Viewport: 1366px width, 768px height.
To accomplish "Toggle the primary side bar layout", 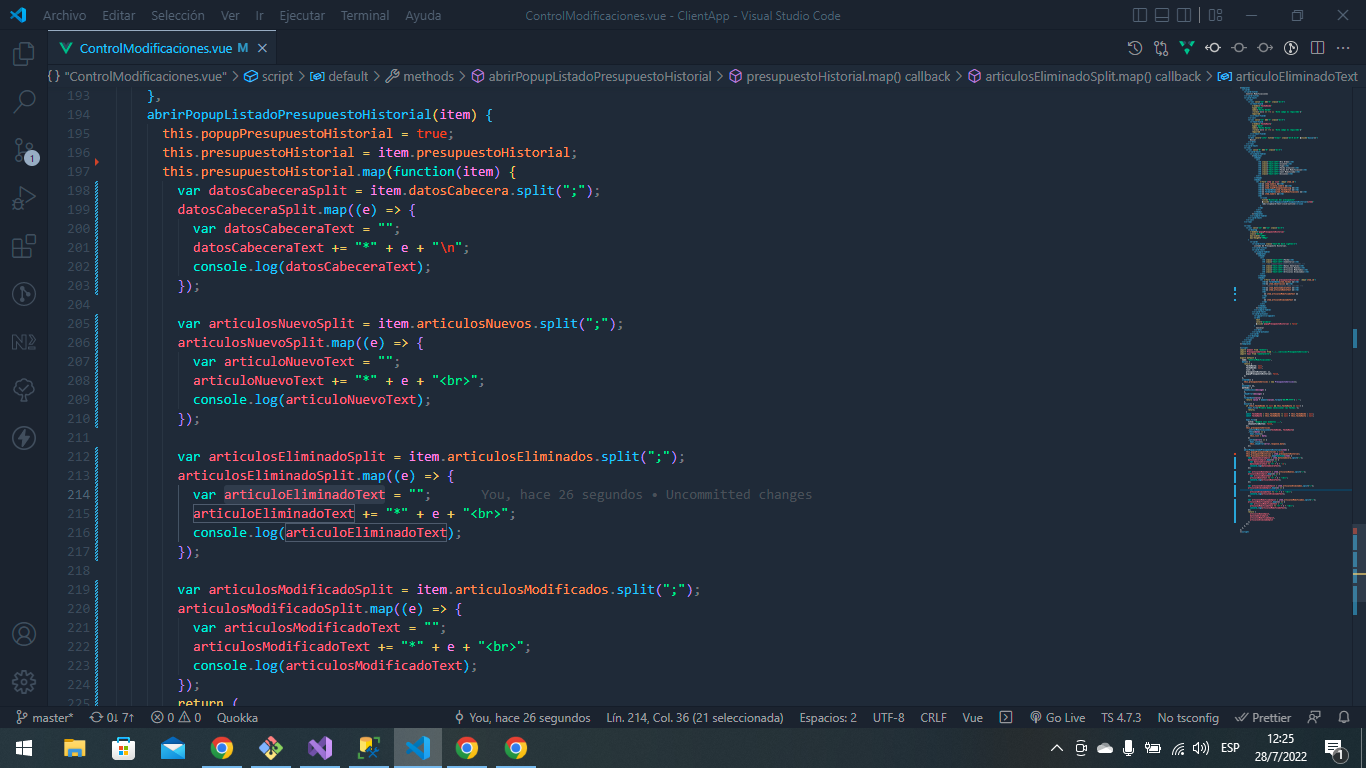I will click(1140, 16).
